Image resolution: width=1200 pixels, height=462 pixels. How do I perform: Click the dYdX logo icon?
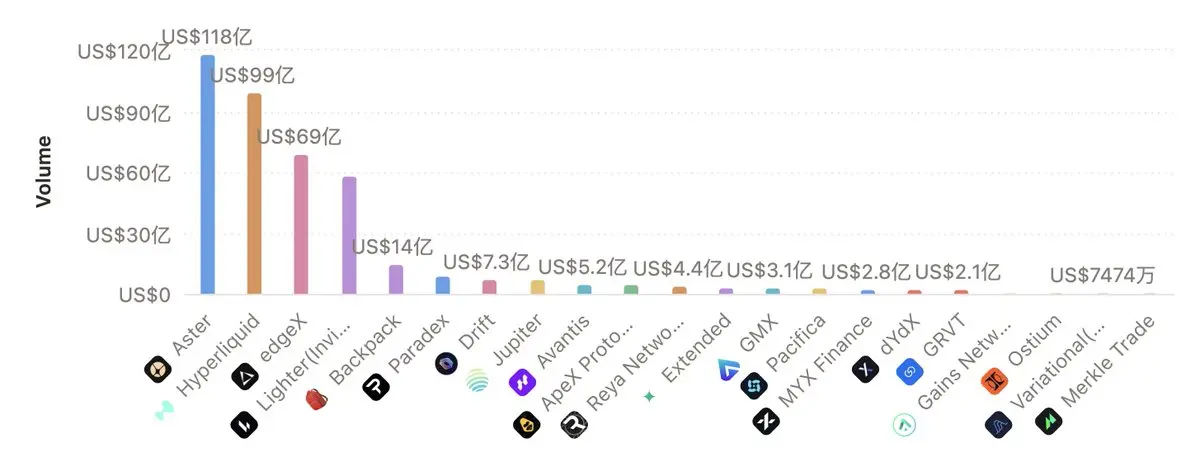pyautogui.click(x=865, y=370)
